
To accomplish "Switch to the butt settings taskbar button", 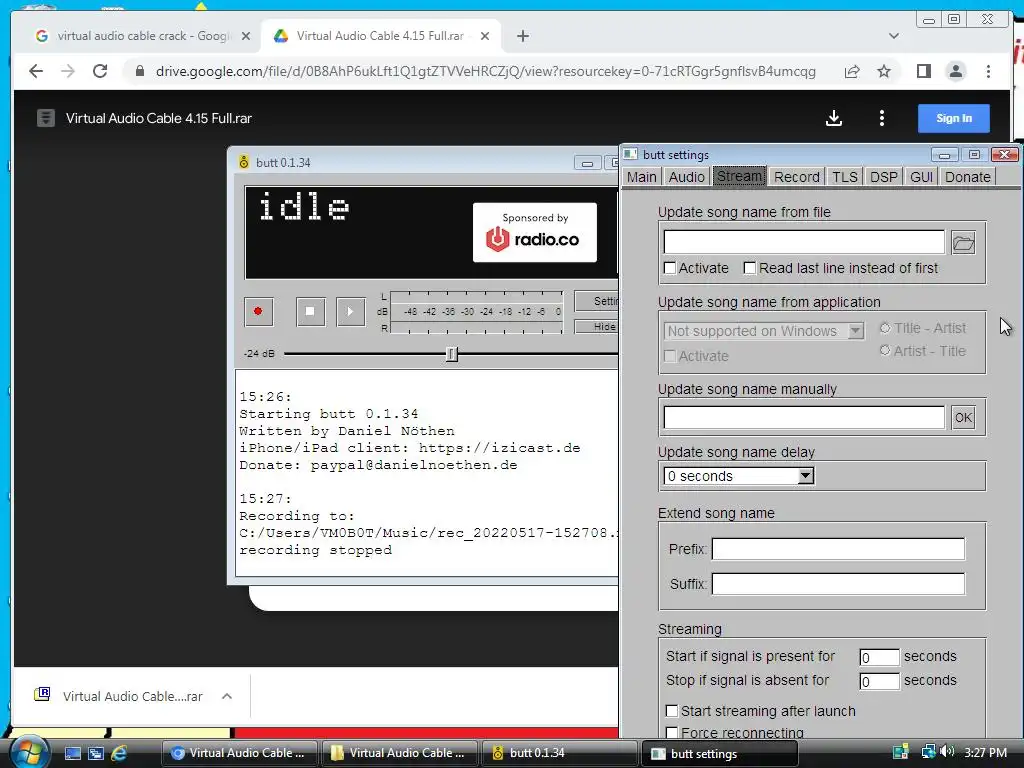I will [720, 754].
